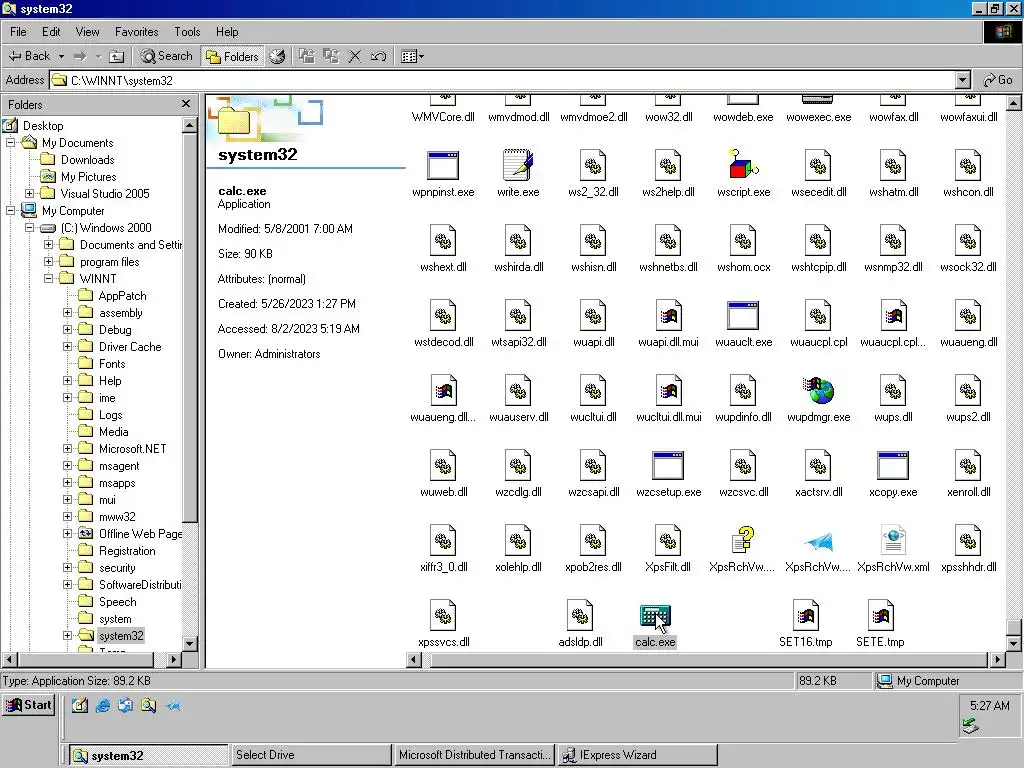Open the Back button history dropdown arrow
This screenshot has width=1024, height=768.
(x=61, y=56)
